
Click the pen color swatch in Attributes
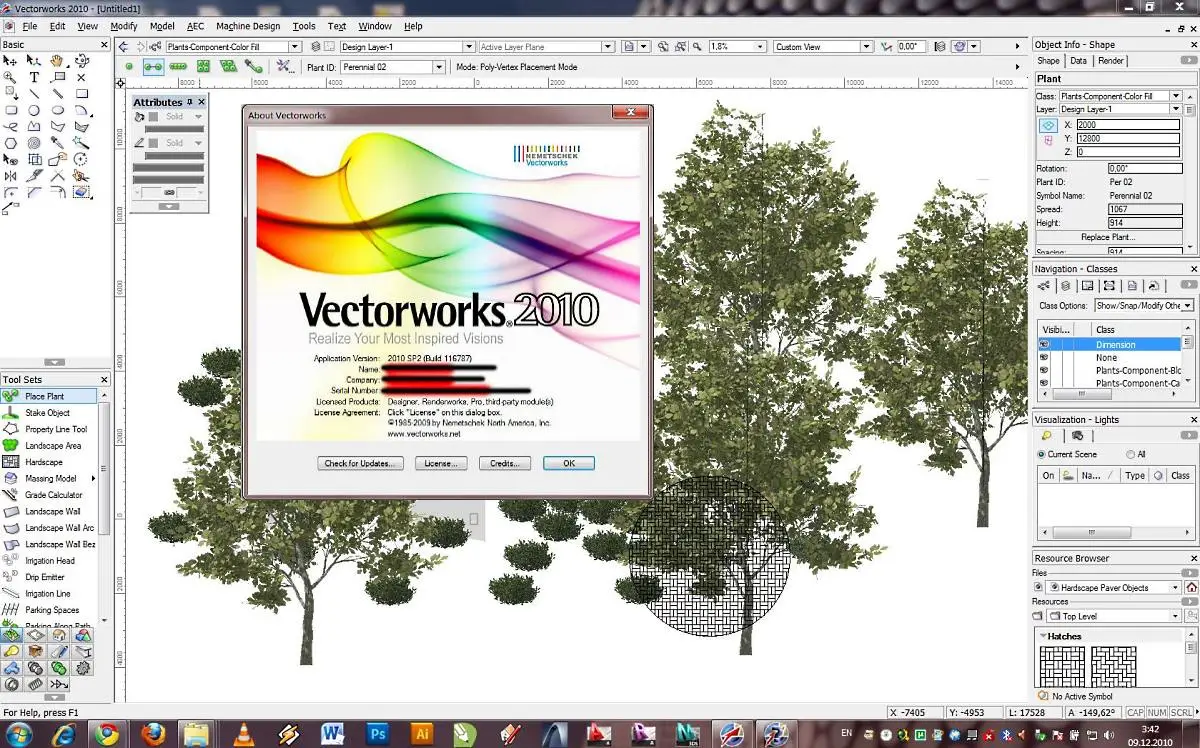coord(153,143)
